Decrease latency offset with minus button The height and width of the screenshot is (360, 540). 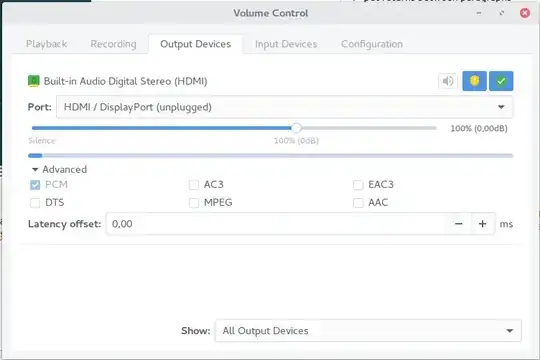(x=459, y=224)
